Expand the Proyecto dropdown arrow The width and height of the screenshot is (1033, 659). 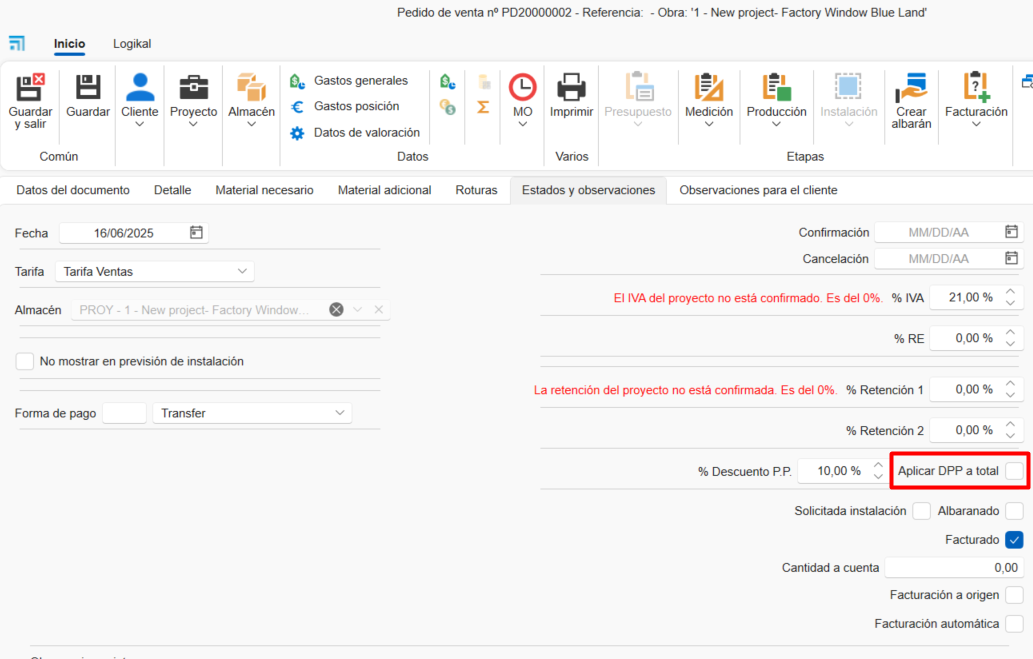193,125
